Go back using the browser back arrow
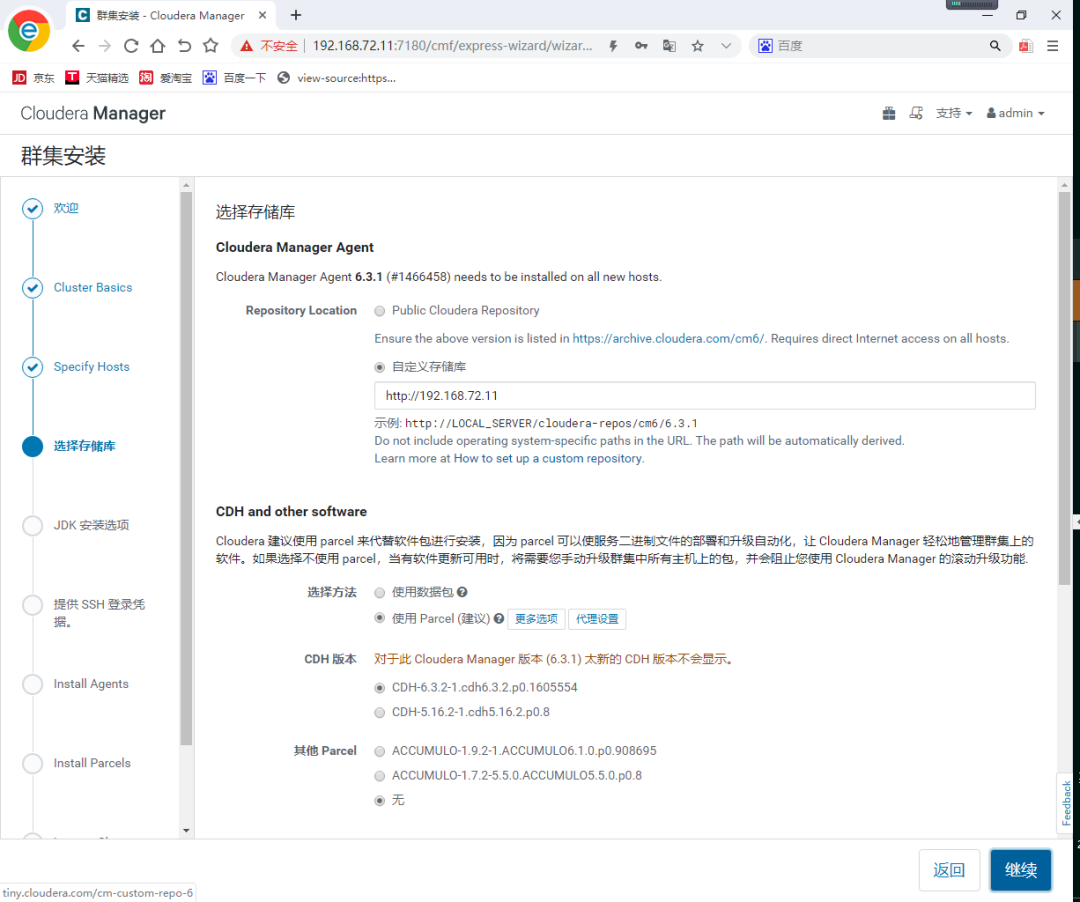This screenshot has height=902, width=1080. 79,46
